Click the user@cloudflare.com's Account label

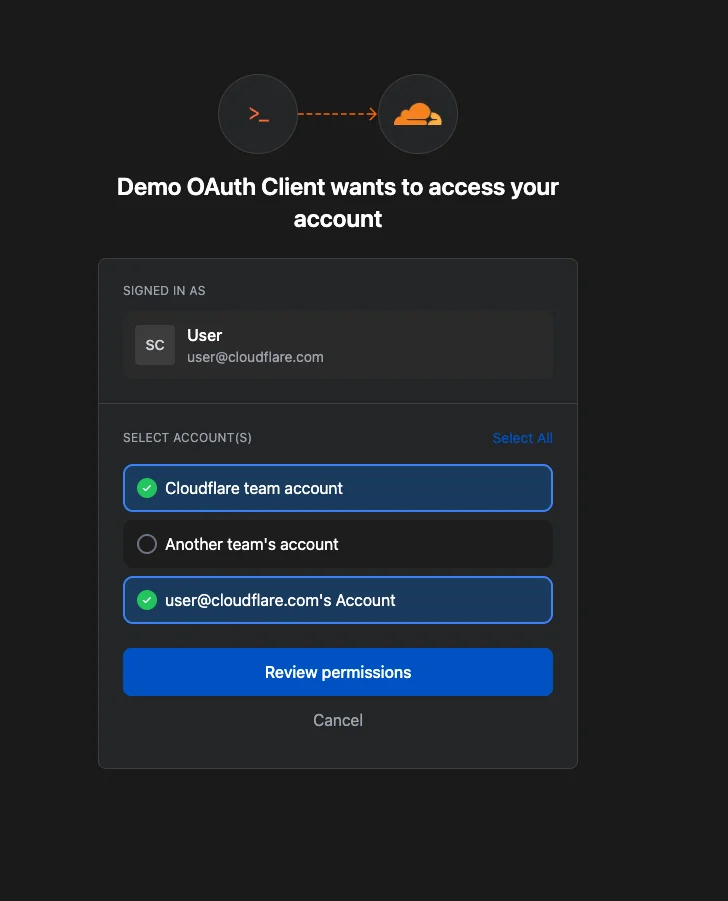280,600
